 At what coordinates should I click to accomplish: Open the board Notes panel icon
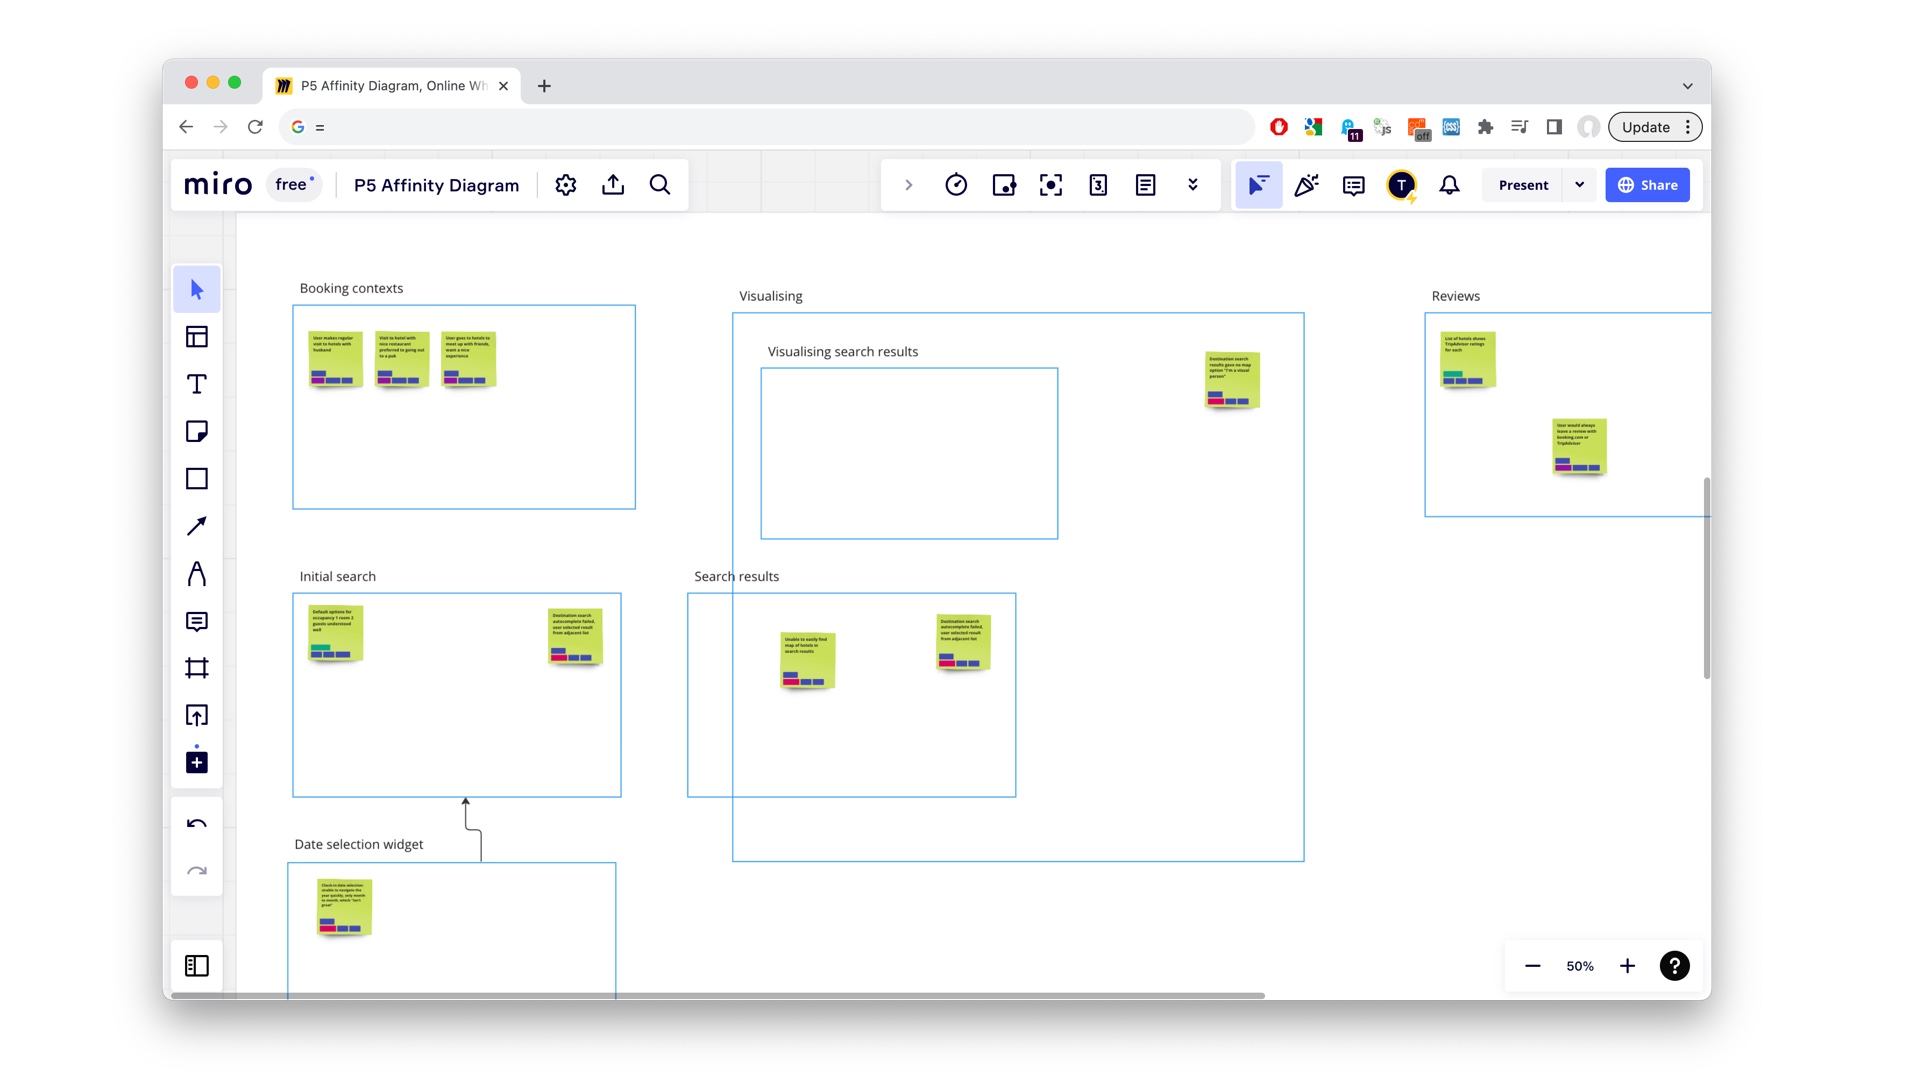click(1146, 185)
